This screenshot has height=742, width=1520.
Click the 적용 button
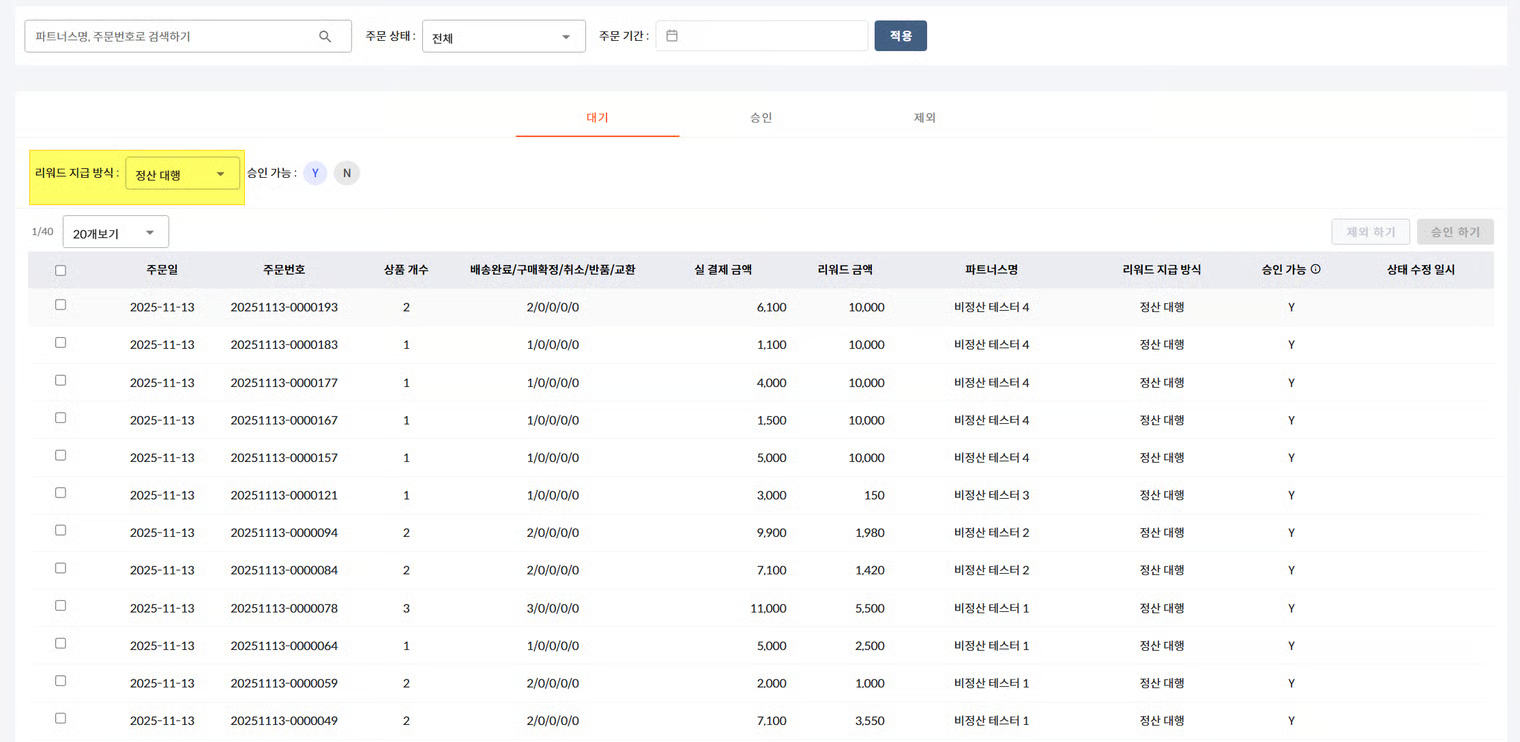pyautogui.click(x=901, y=36)
